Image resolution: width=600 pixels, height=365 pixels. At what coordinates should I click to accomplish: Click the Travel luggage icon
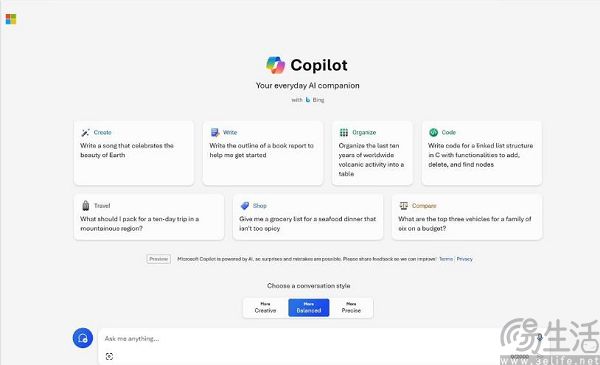[x=86, y=205]
